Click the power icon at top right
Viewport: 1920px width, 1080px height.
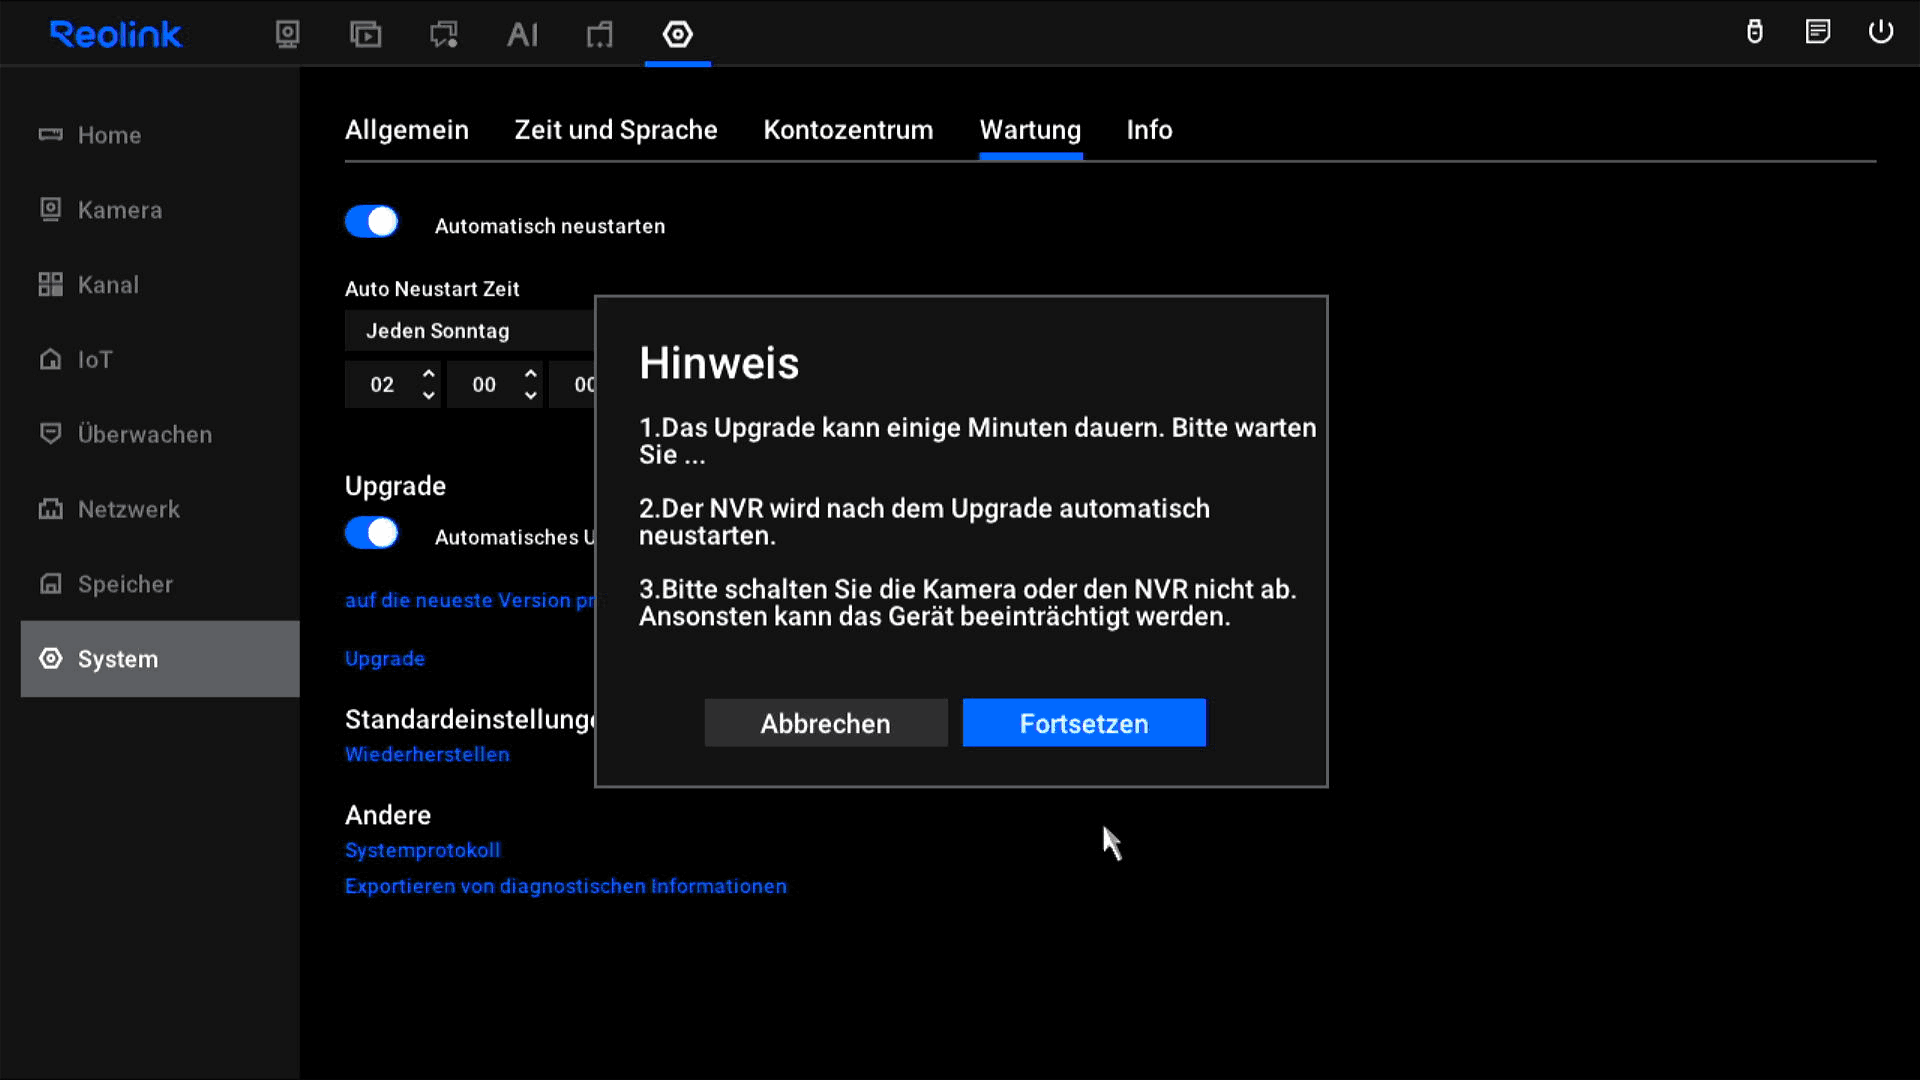pyautogui.click(x=1881, y=32)
